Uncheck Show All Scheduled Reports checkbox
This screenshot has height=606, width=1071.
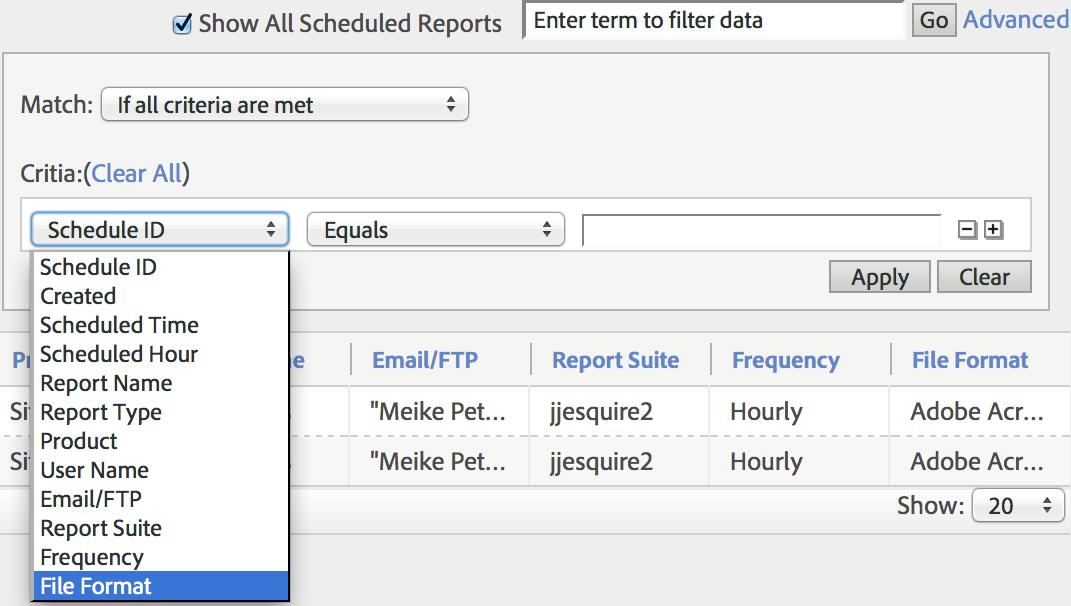(x=182, y=24)
